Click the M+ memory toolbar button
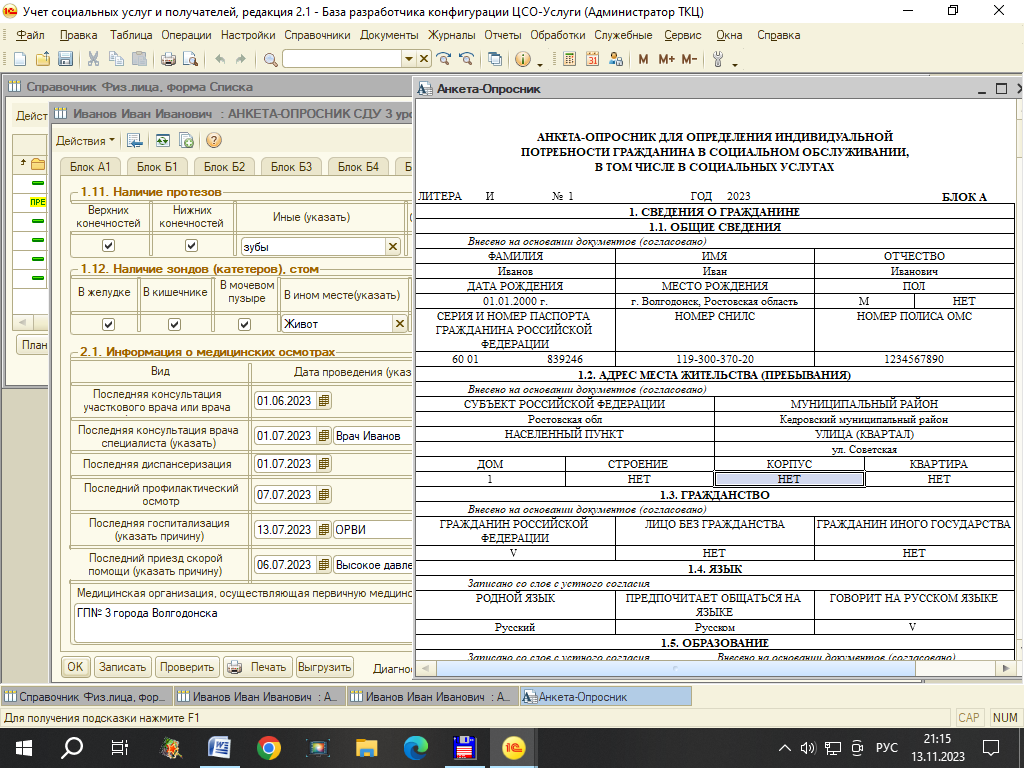The image size is (1024, 768). [x=667, y=60]
